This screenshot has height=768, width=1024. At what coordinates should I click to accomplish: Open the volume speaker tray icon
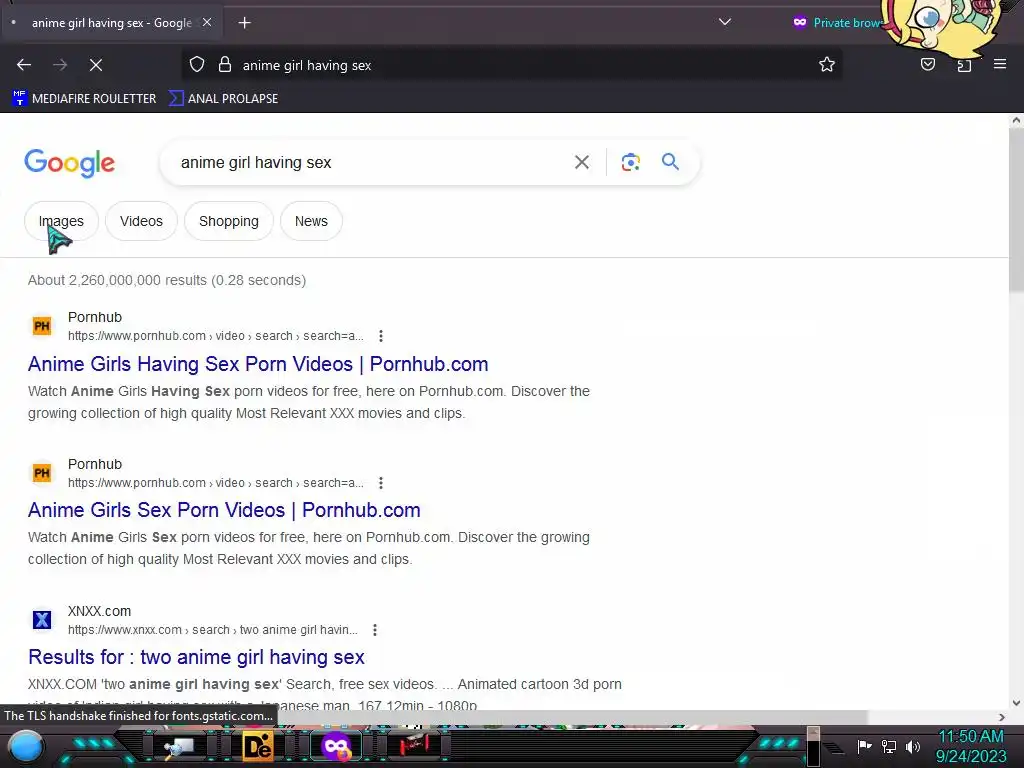(x=913, y=746)
